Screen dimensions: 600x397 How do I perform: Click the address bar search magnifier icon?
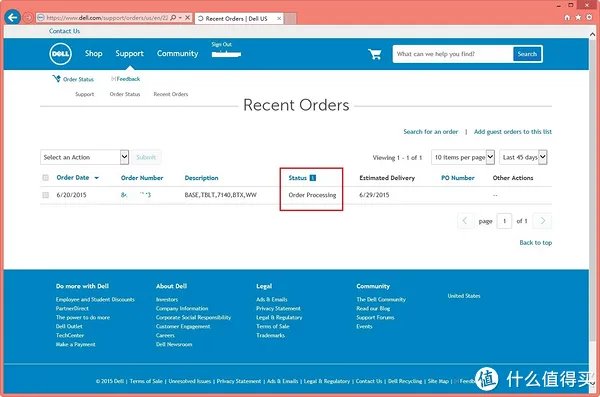pyautogui.click(x=173, y=18)
